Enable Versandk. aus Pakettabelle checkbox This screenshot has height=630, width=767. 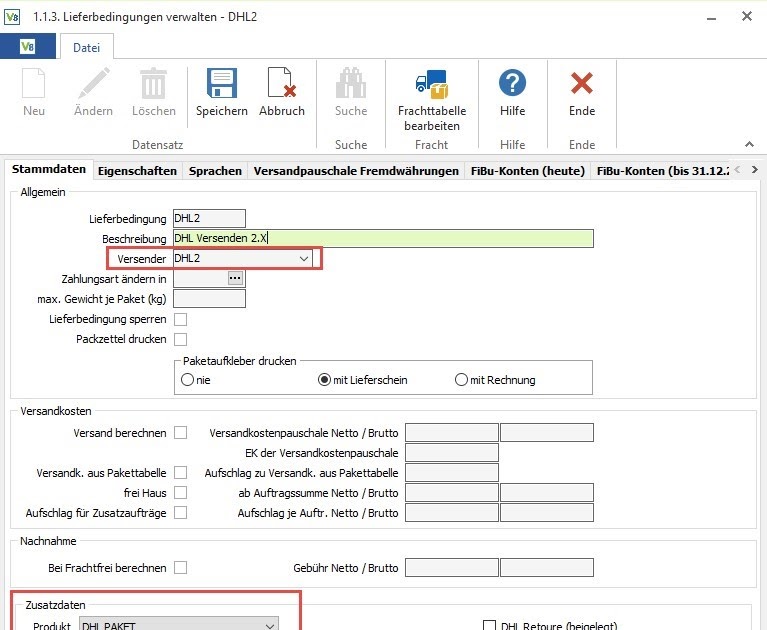pos(180,472)
